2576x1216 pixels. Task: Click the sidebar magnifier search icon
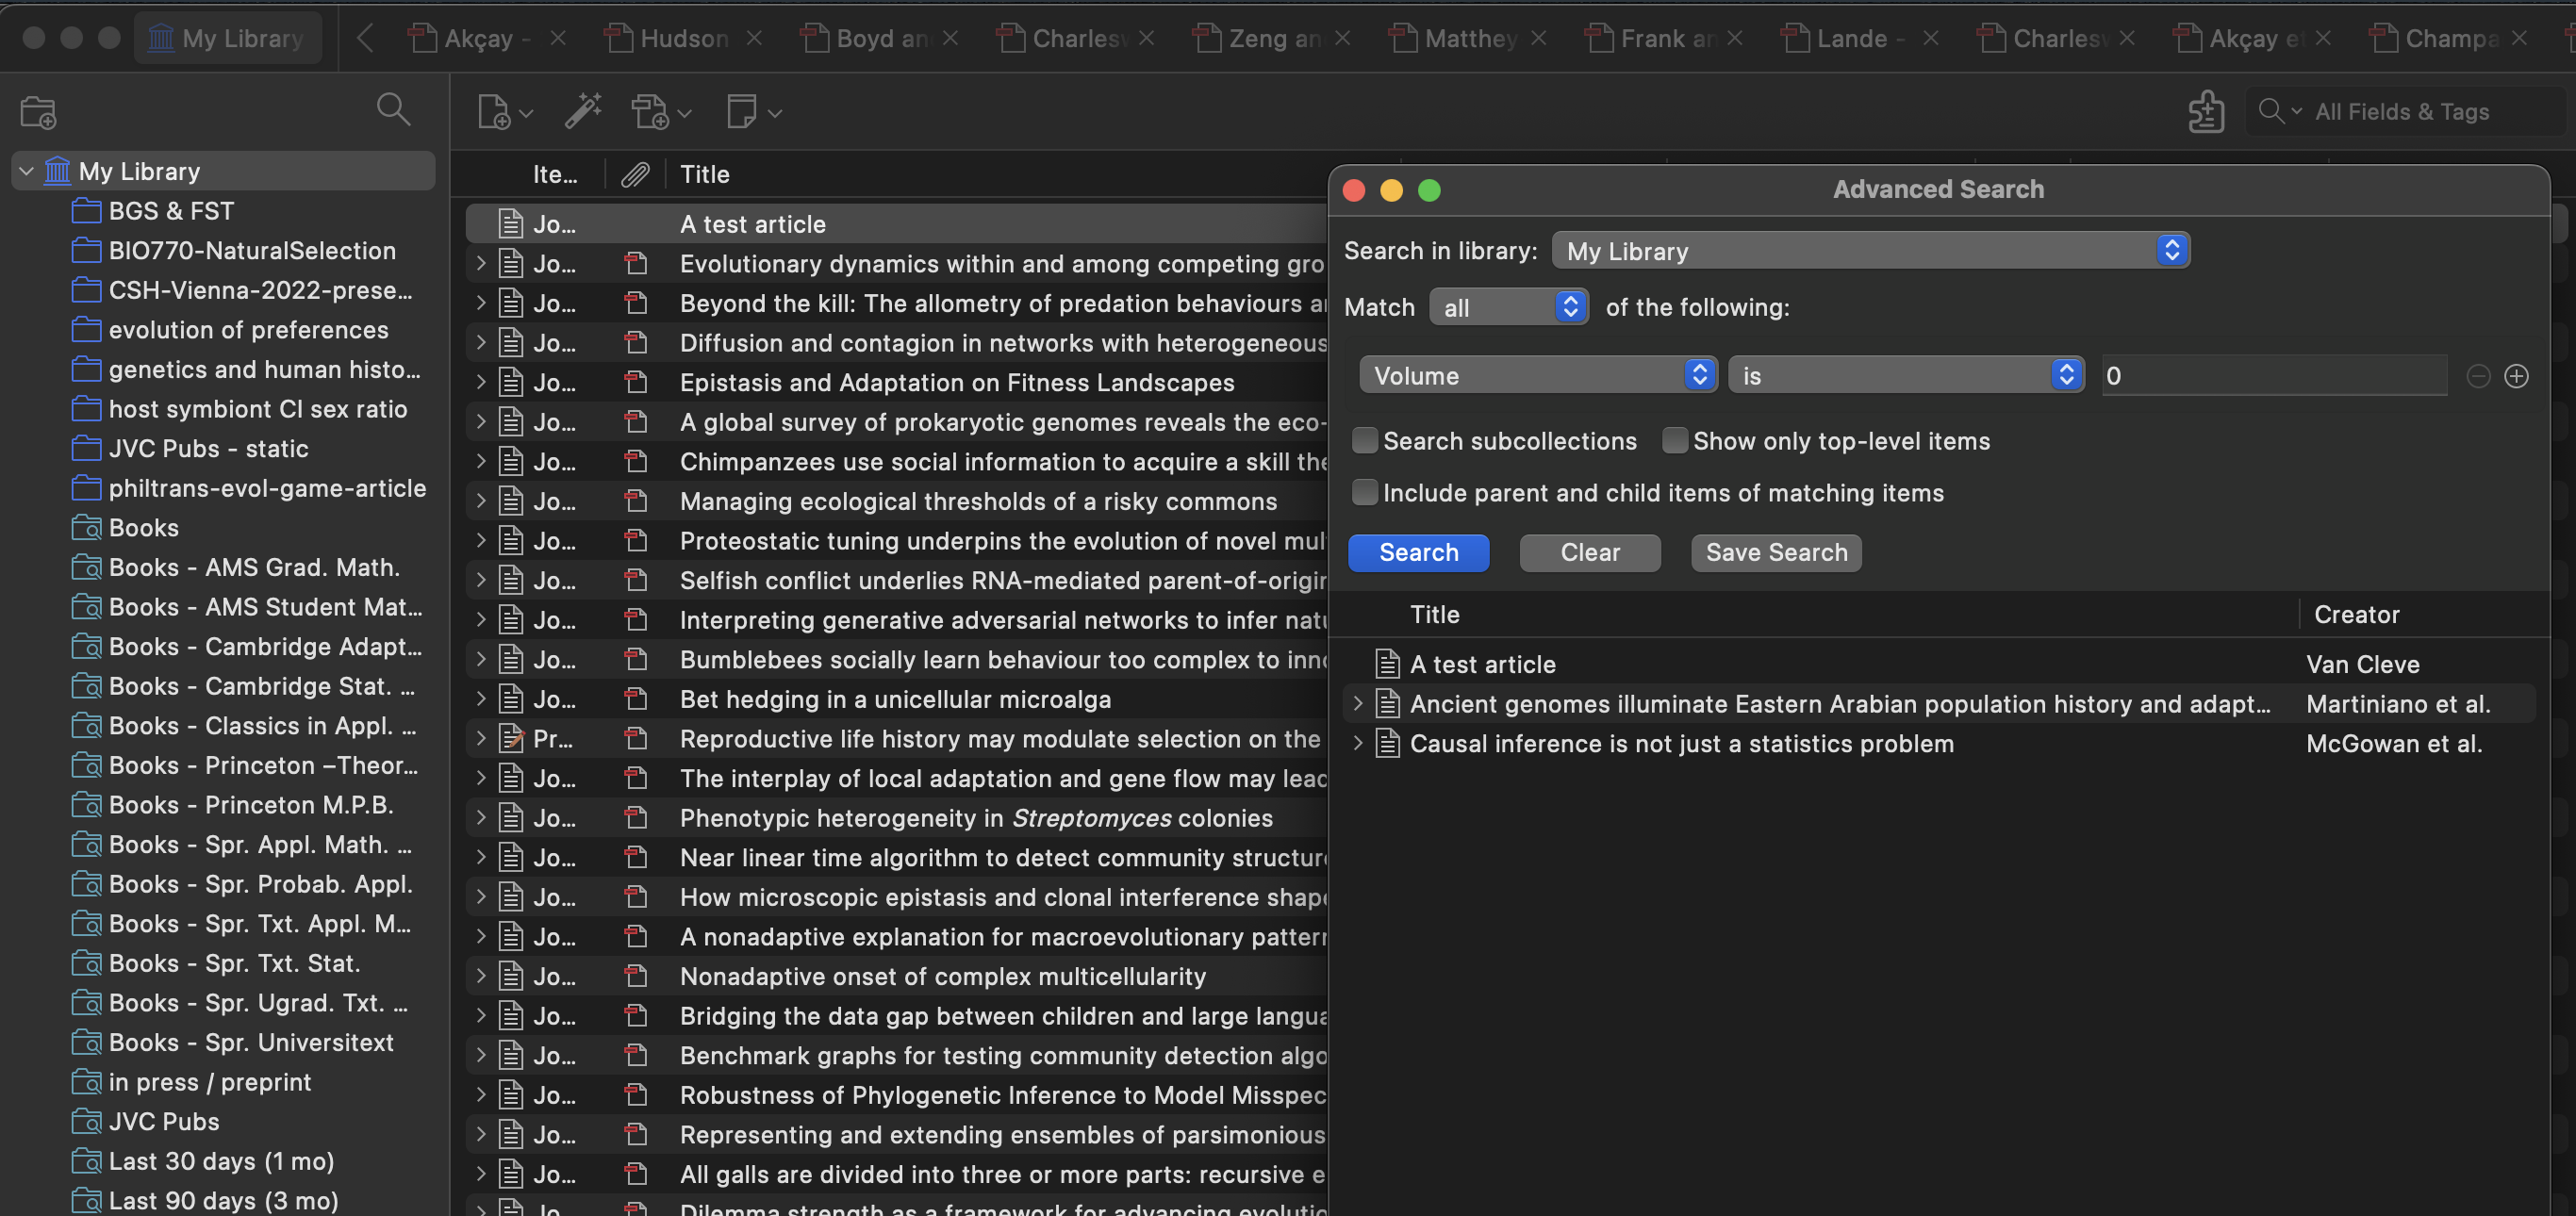pos(393,109)
